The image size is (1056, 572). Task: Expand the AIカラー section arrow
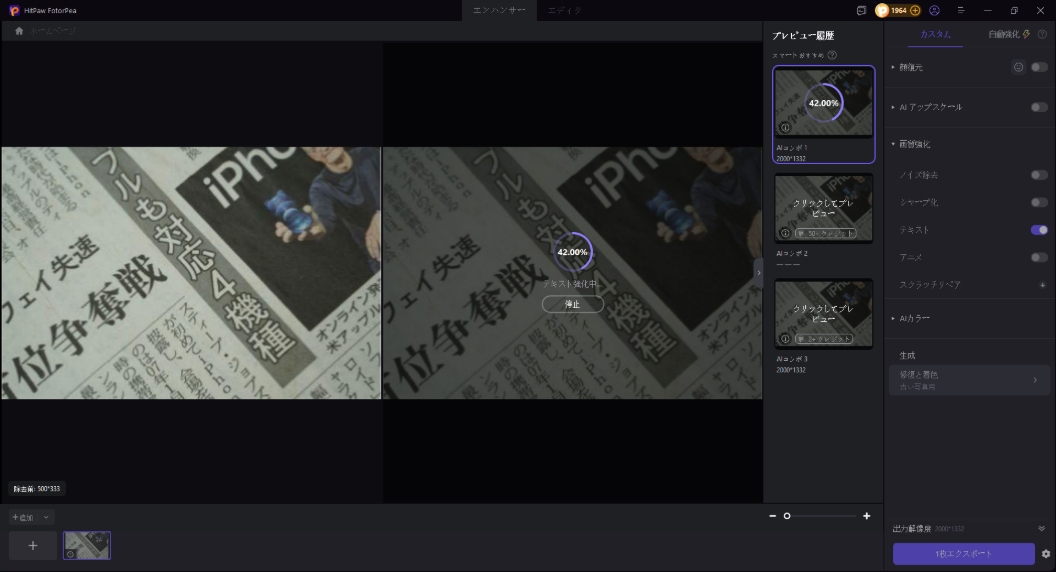(894, 318)
